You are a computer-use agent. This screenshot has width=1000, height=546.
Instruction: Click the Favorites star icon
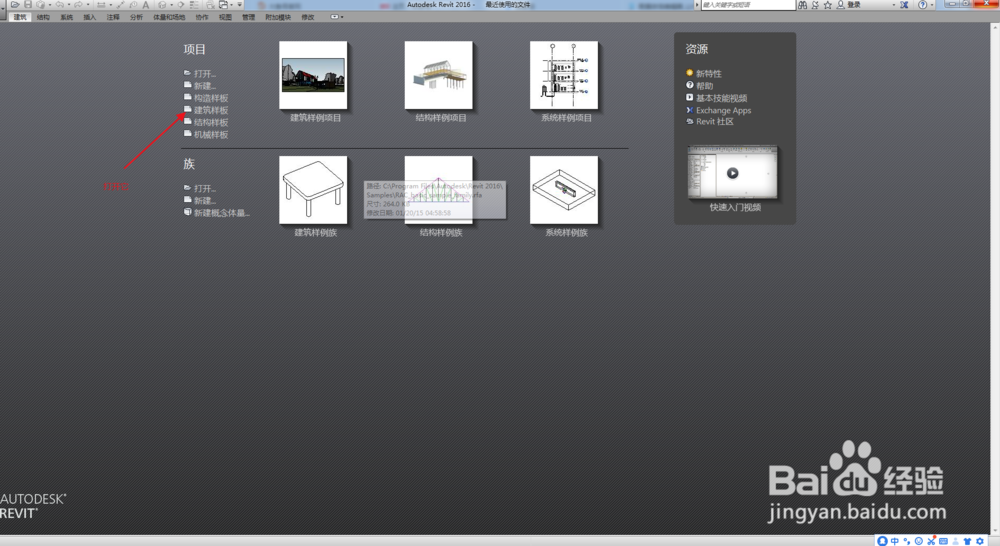[828, 4]
